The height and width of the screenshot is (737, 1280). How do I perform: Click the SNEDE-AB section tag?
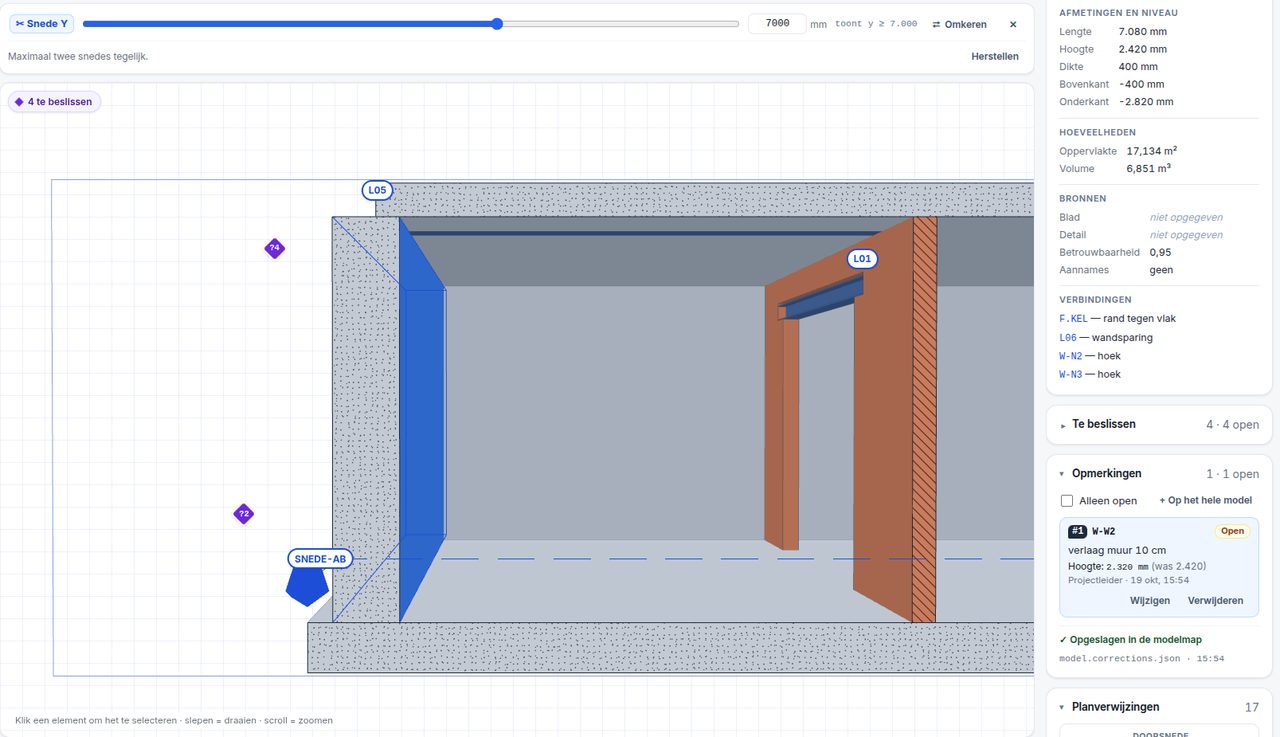[320, 559]
